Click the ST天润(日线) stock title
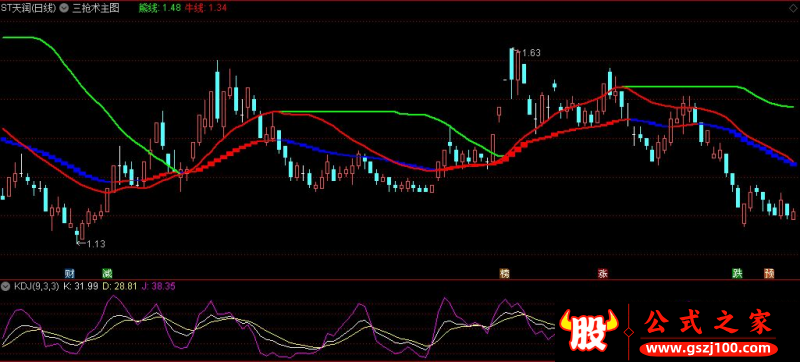This screenshot has width=800, height=362. point(30,8)
